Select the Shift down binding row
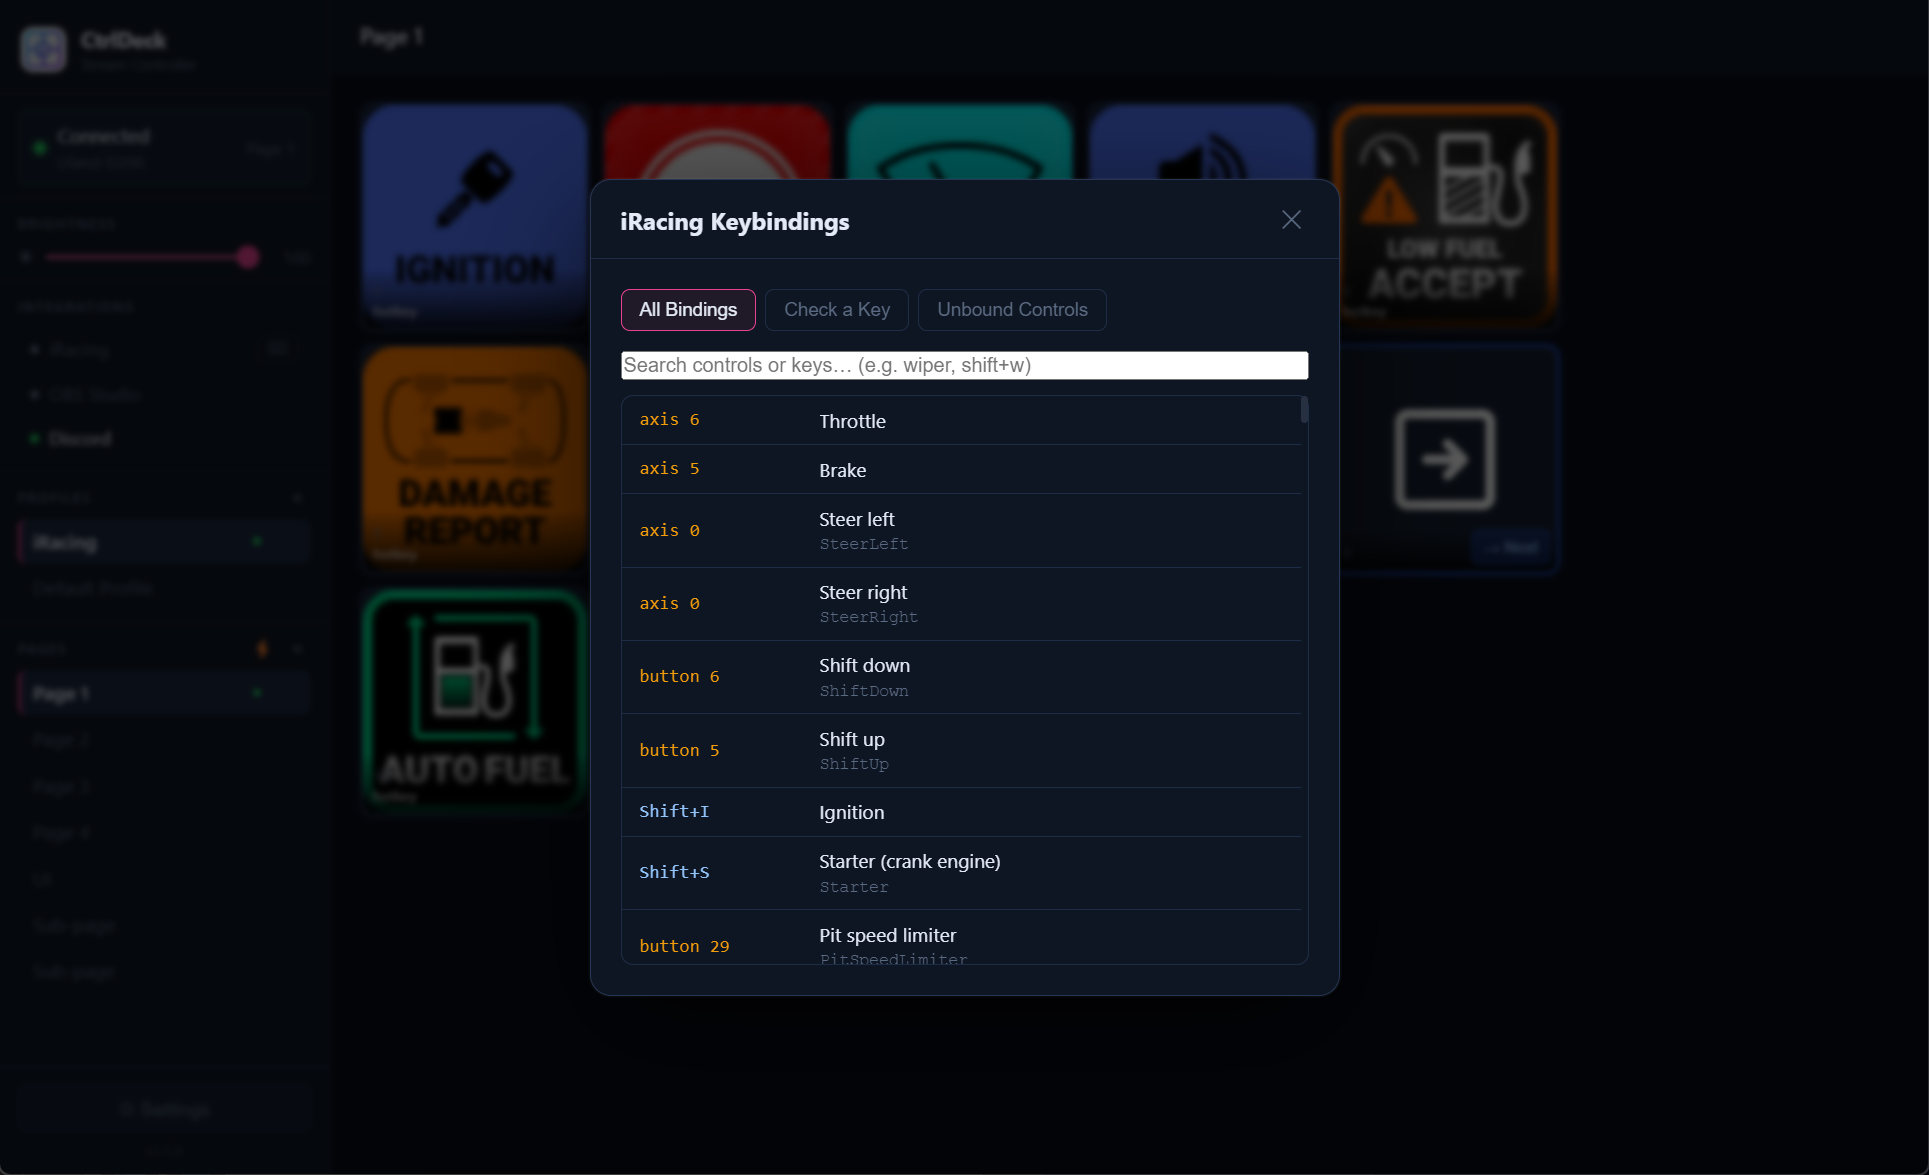The width and height of the screenshot is (1929, 1175). coord(962,677)
